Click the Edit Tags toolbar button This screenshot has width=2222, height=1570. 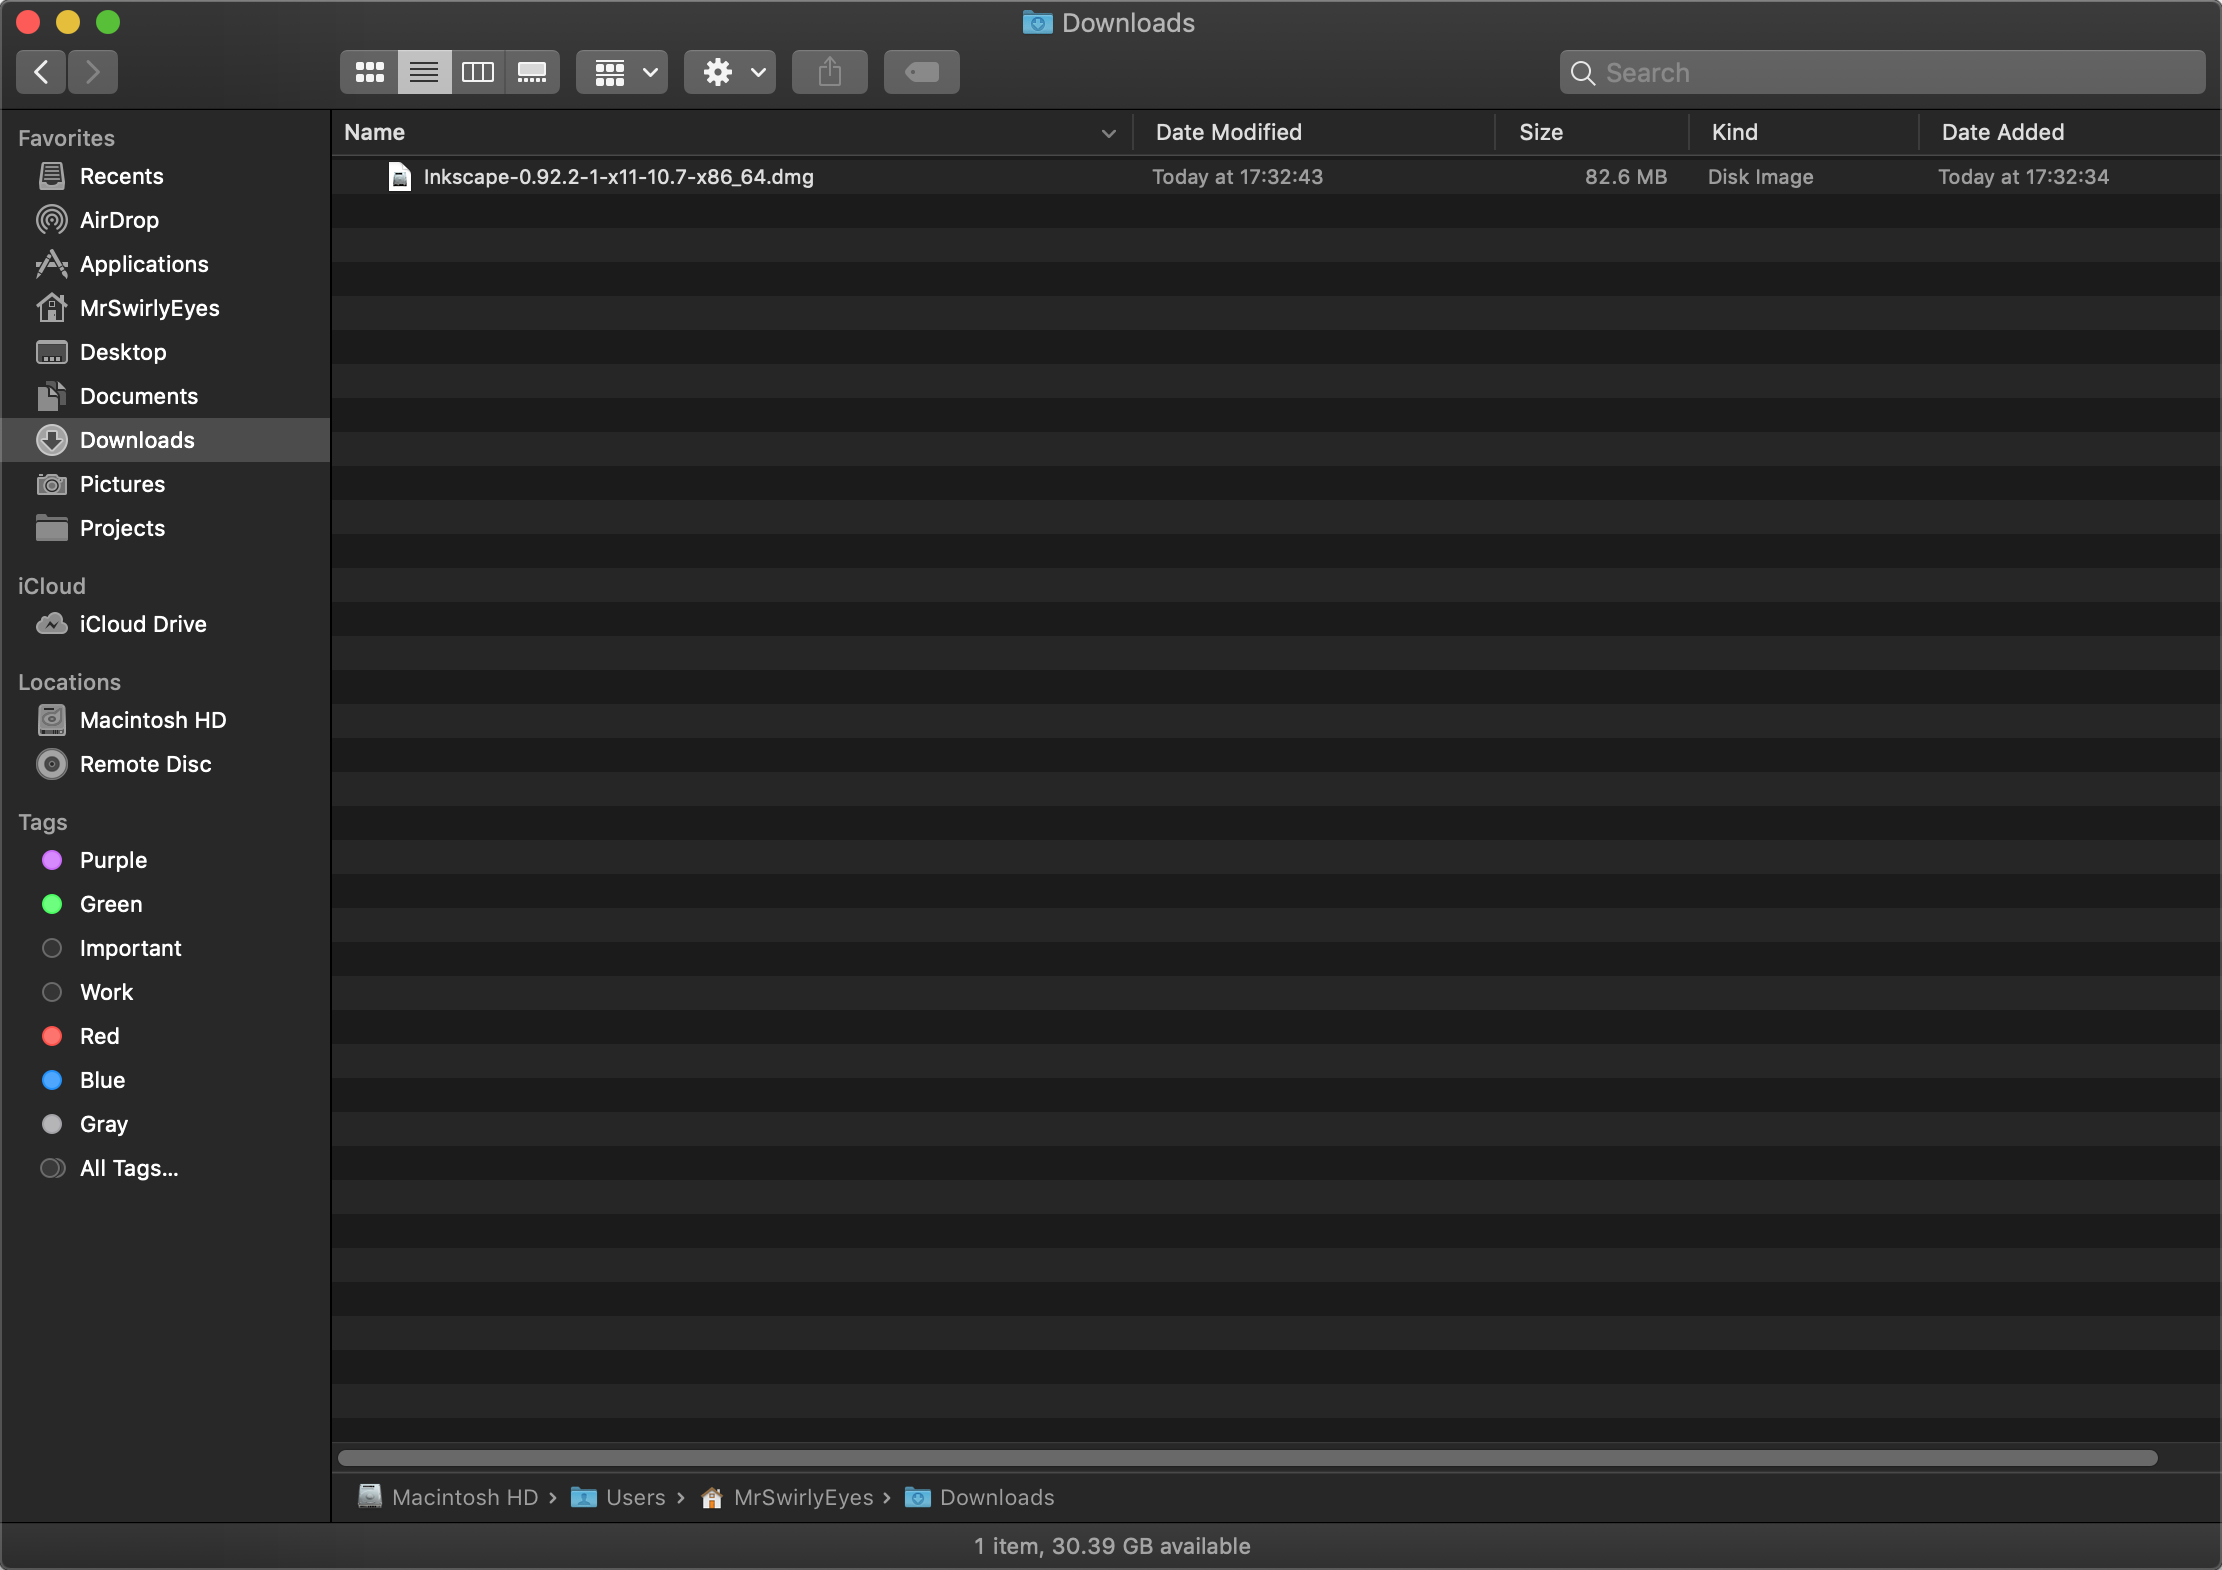921,72
